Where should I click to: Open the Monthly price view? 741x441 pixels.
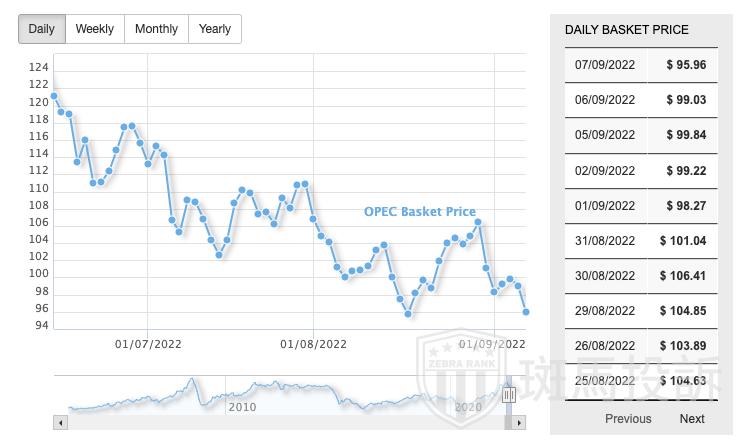156,29
